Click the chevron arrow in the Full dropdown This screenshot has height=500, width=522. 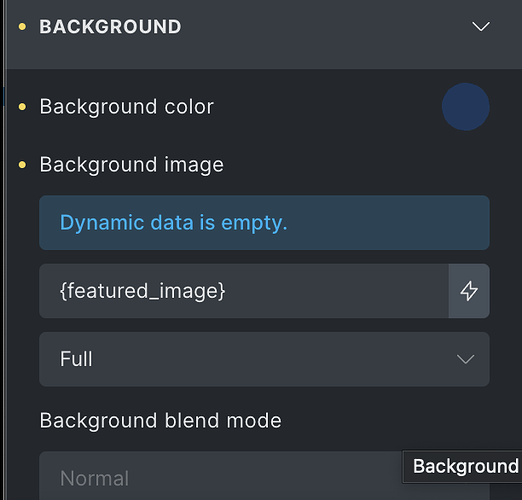tap(465, 360)
